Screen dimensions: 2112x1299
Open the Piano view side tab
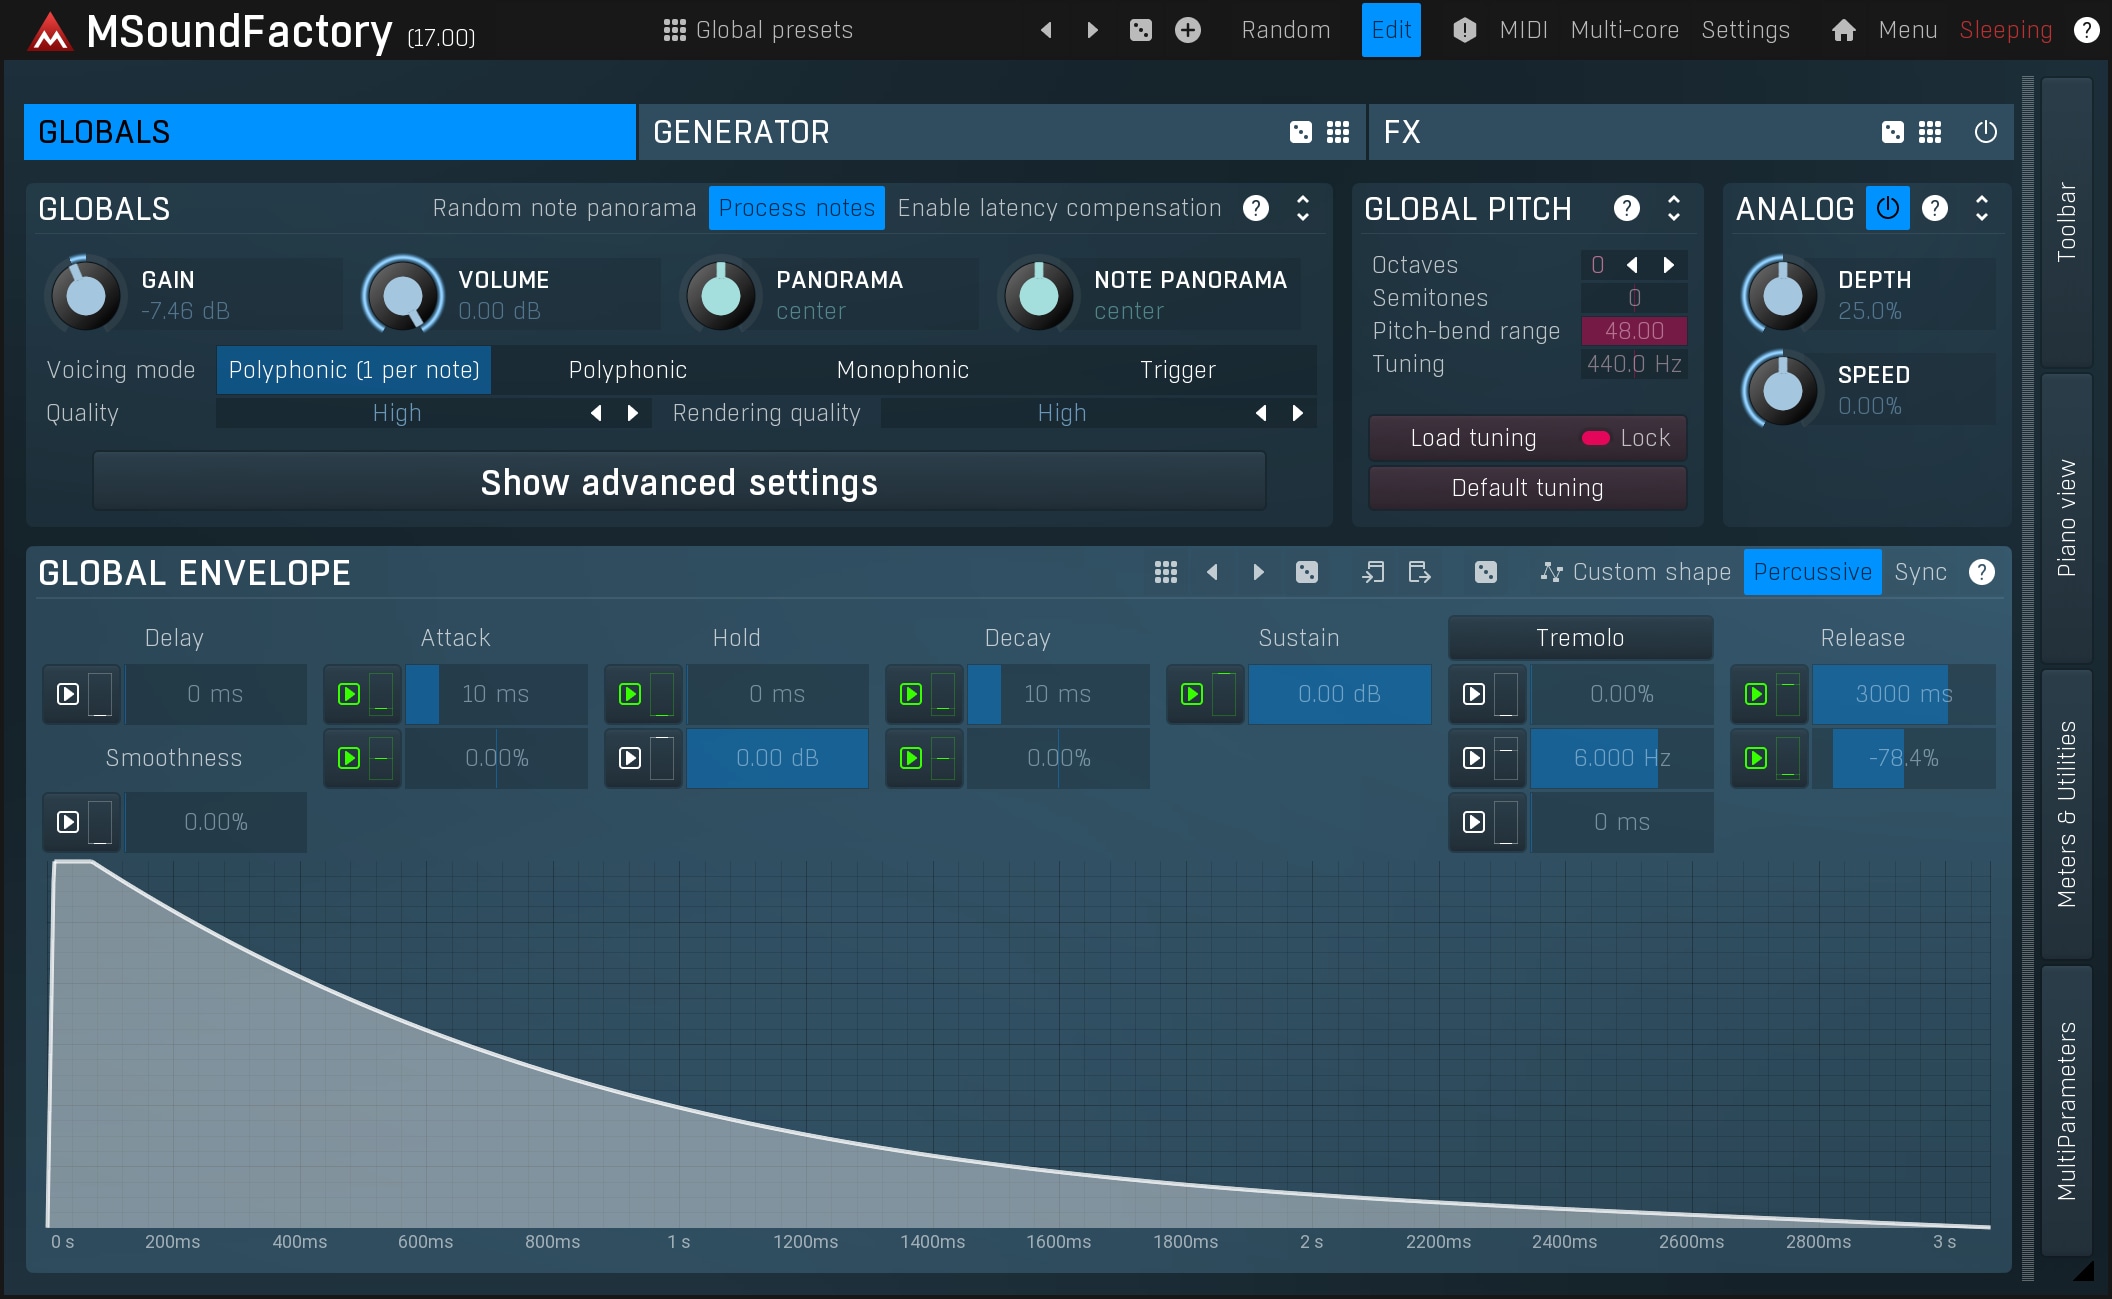[x=2066, y=518]
